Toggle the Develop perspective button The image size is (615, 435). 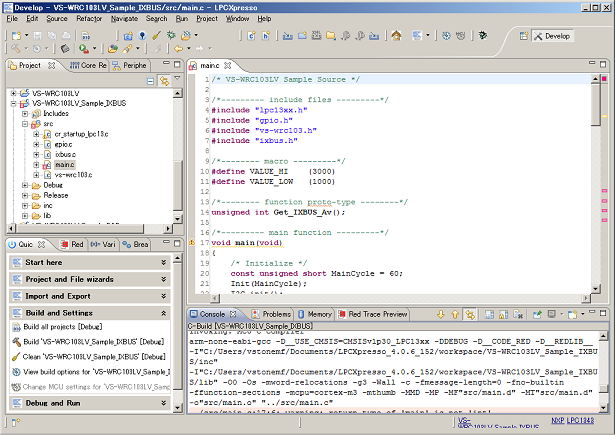[x=552, y=36]
